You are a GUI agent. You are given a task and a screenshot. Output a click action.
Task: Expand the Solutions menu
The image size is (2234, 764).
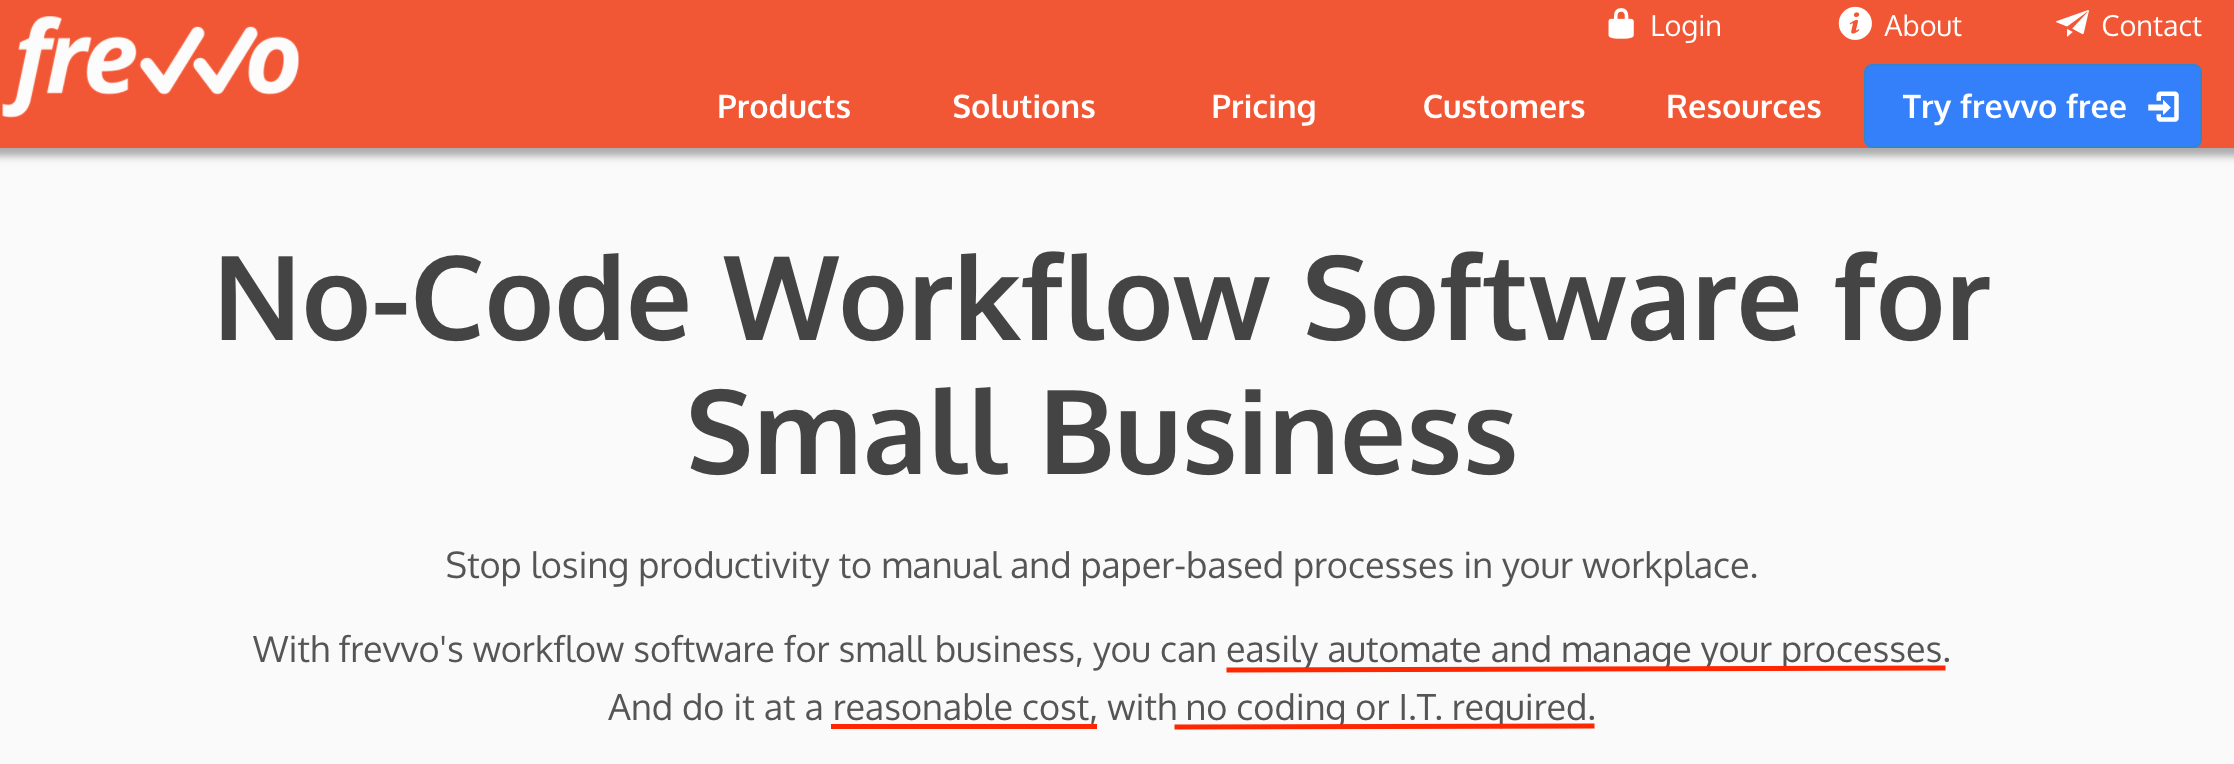pyautogui.click(x=1024, y=107)
